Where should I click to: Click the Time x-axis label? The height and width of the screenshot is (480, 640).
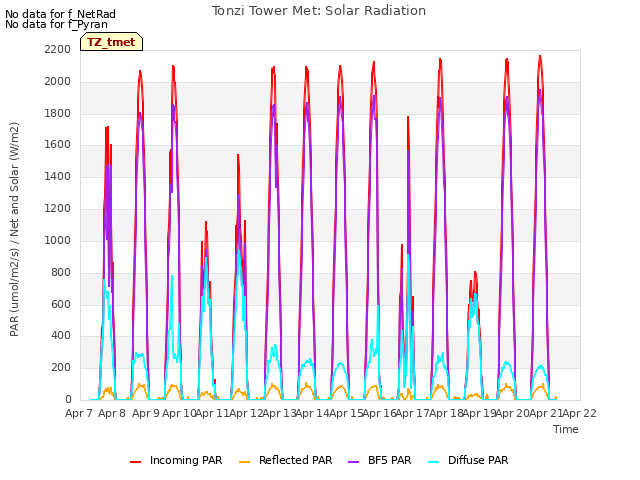[566, 429]
